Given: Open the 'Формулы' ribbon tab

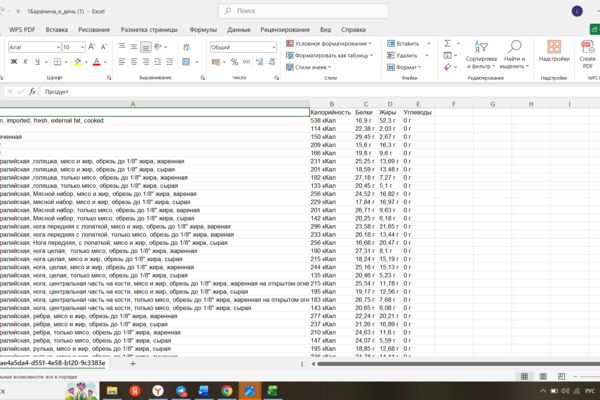Looking at the screenshot, I should point(203,29).
